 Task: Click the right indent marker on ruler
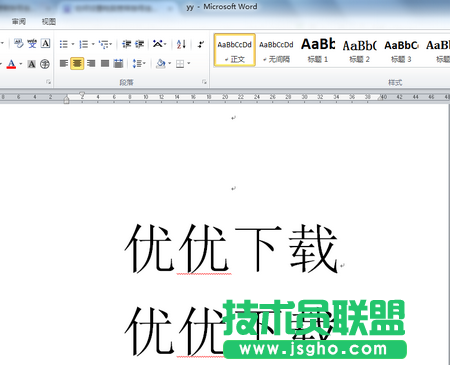click(x=380, y=97)
